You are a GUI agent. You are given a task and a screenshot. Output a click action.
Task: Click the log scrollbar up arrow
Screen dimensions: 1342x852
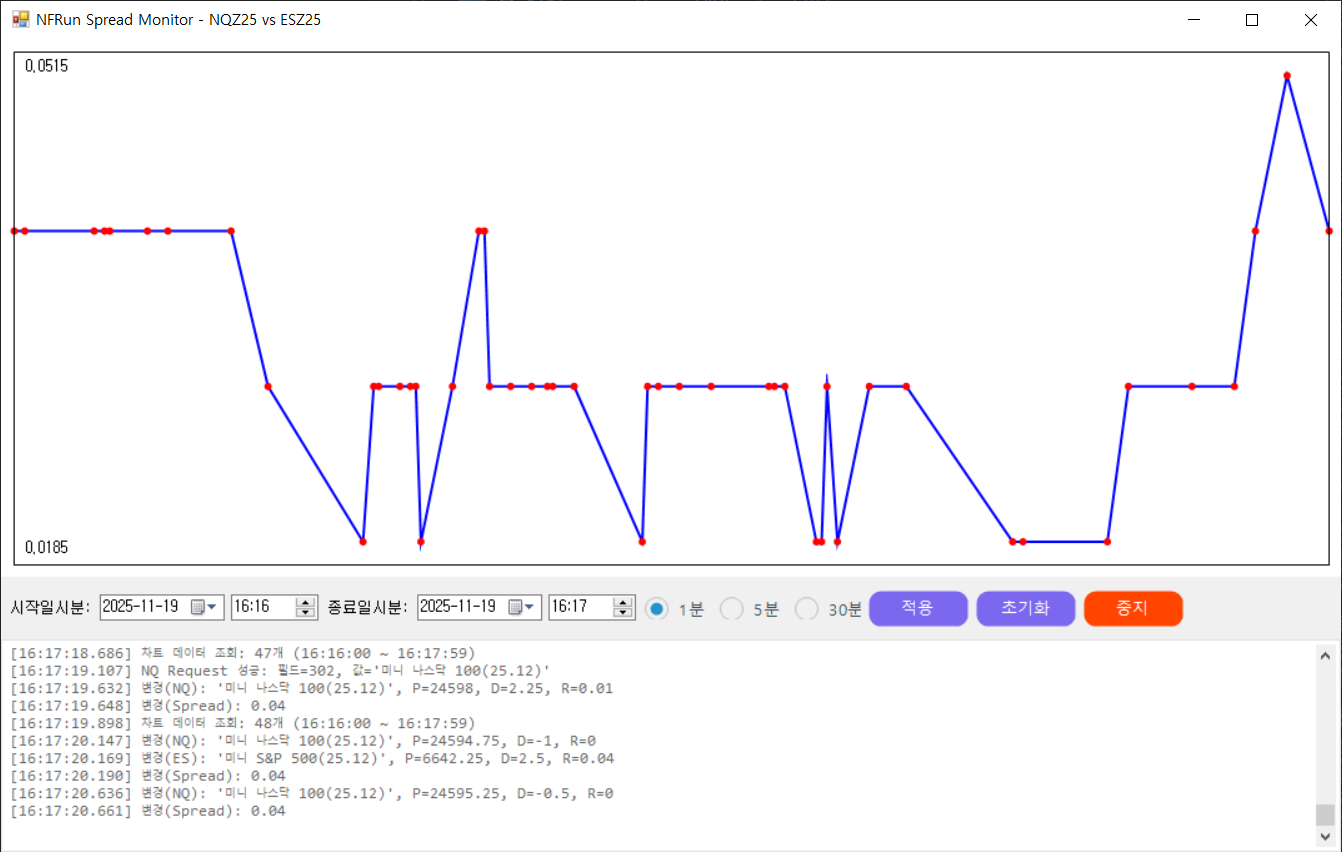click(1325, 655)
